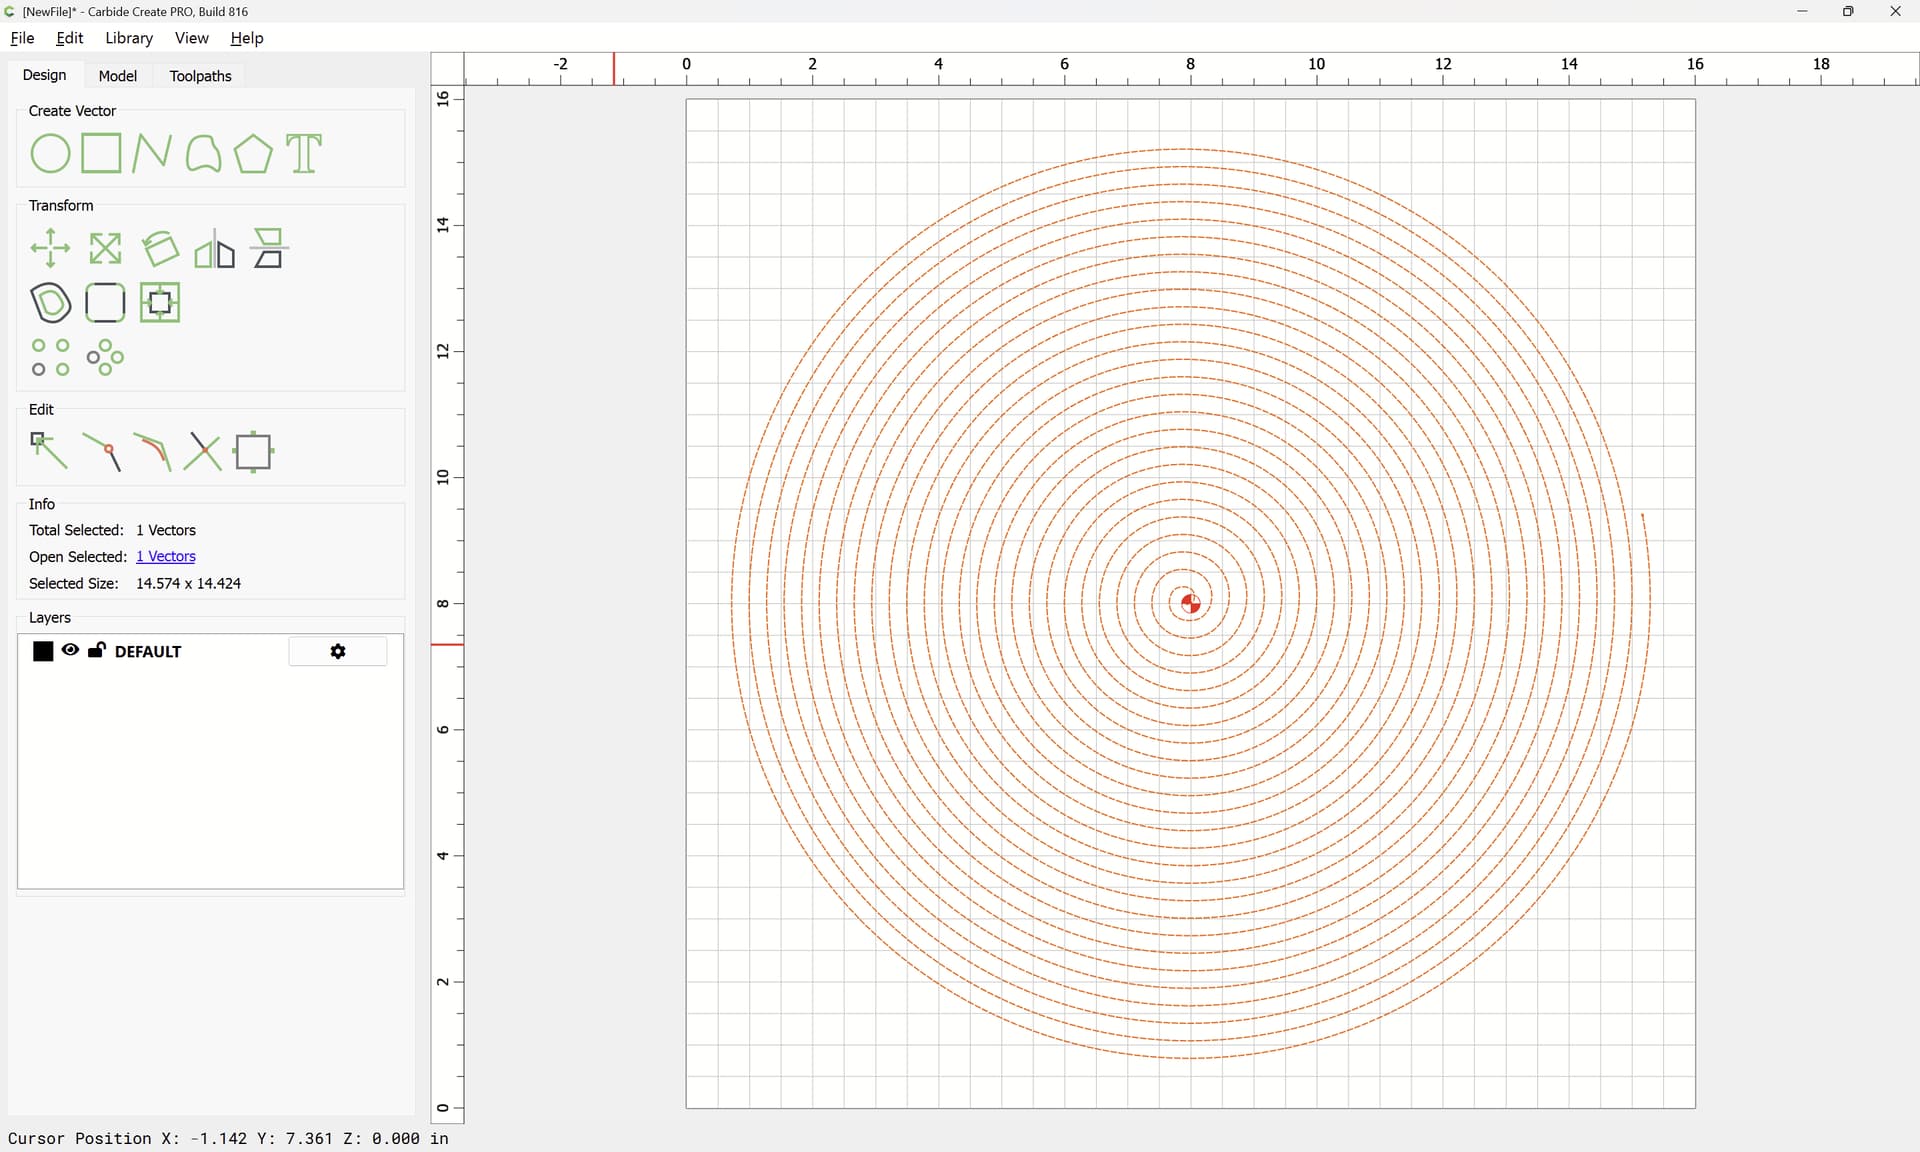Click the red zero-point marker at spiral center
The image size is (1920, 1152).
[1190, 604]
